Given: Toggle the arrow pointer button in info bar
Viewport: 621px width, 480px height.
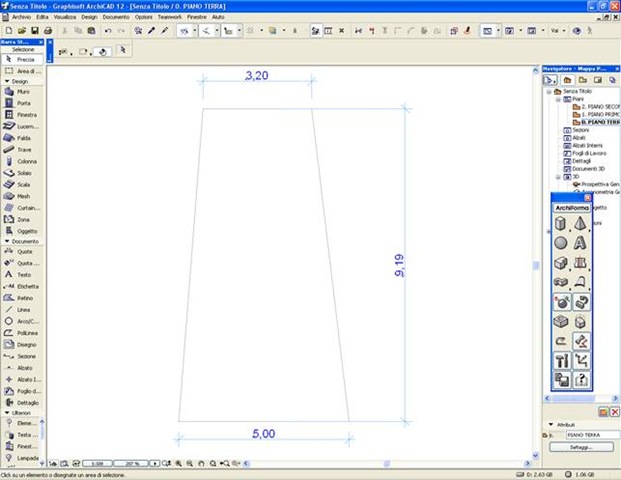Looking at the screenshot, I should [123, 50].
